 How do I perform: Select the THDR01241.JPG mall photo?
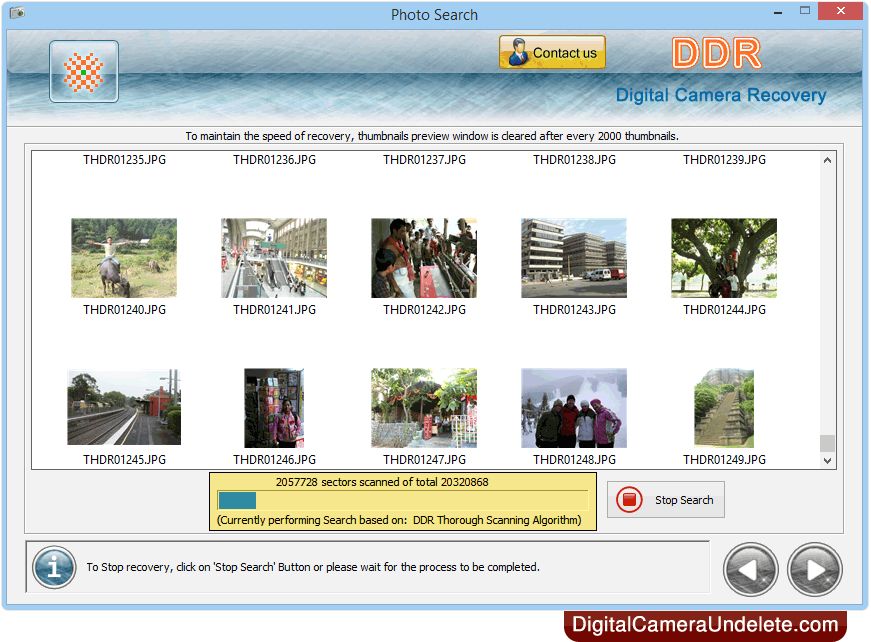click(274, 258)
